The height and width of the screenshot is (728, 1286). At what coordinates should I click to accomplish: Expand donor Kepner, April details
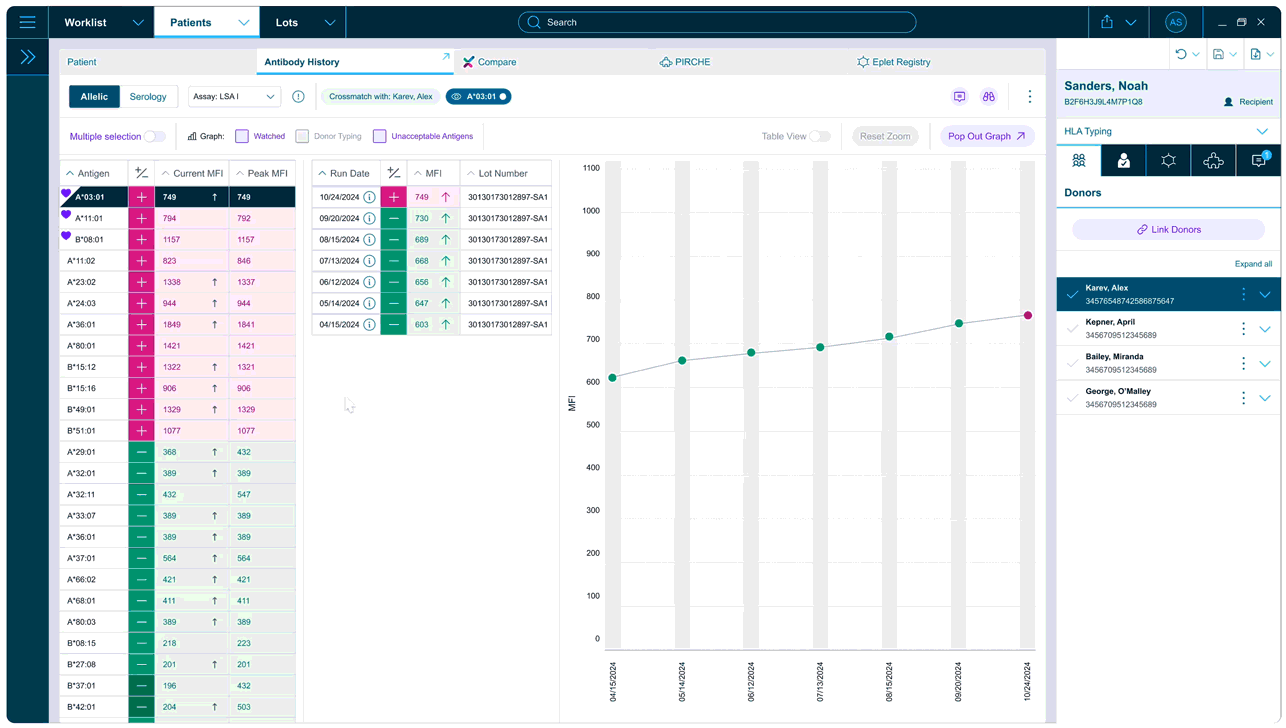1264,329
